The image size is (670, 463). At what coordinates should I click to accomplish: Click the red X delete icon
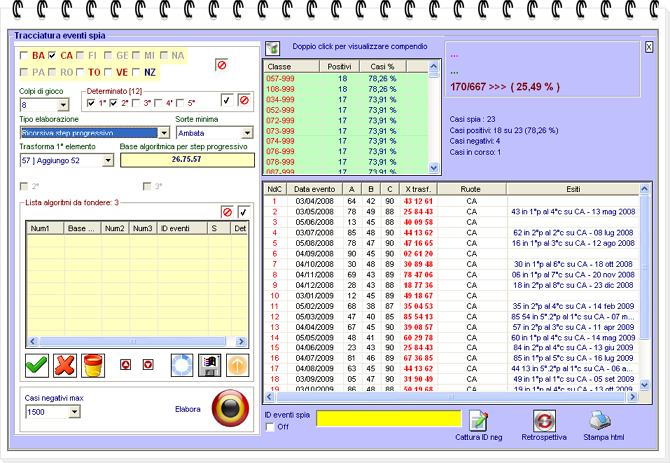[64, 365]
